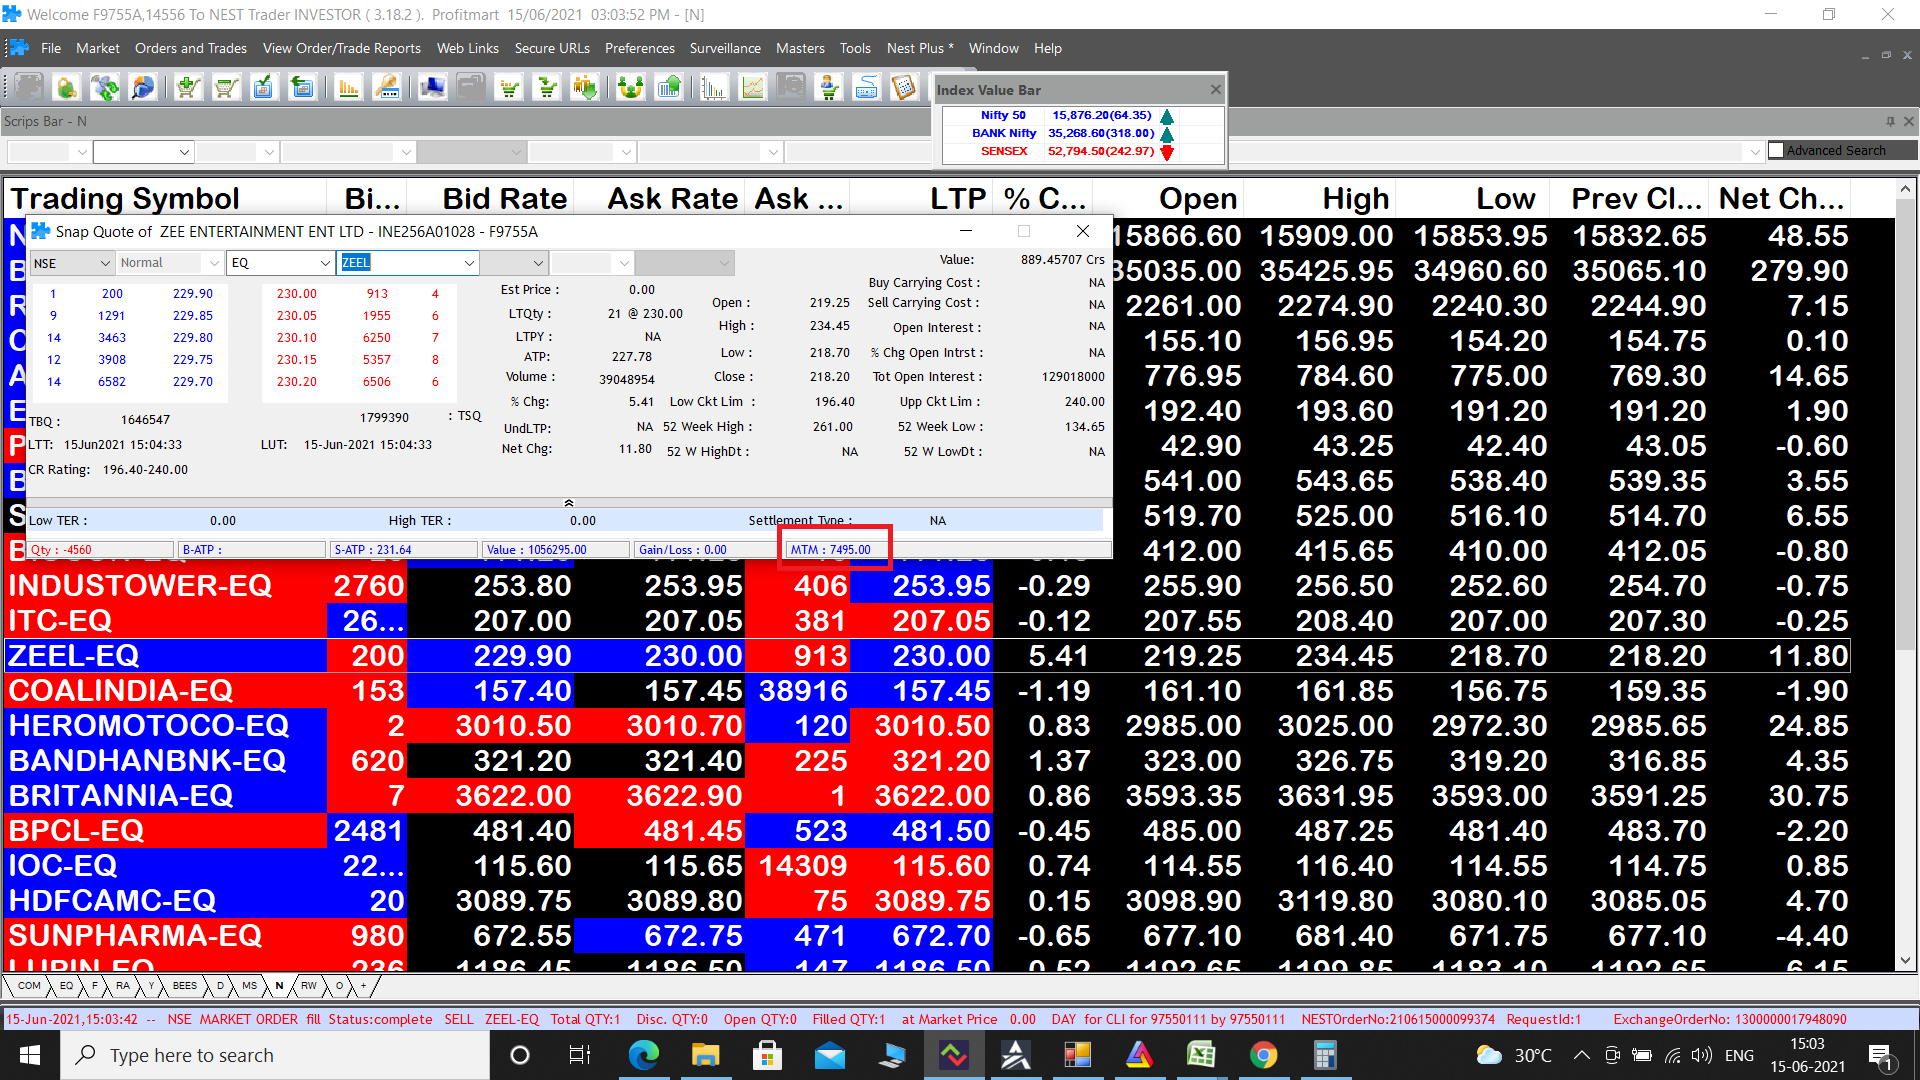Image resolution: width=1920 pixels, height=1080 pixels.
Task: Click the lock login toolbar icon
Action: coord(67,88)
